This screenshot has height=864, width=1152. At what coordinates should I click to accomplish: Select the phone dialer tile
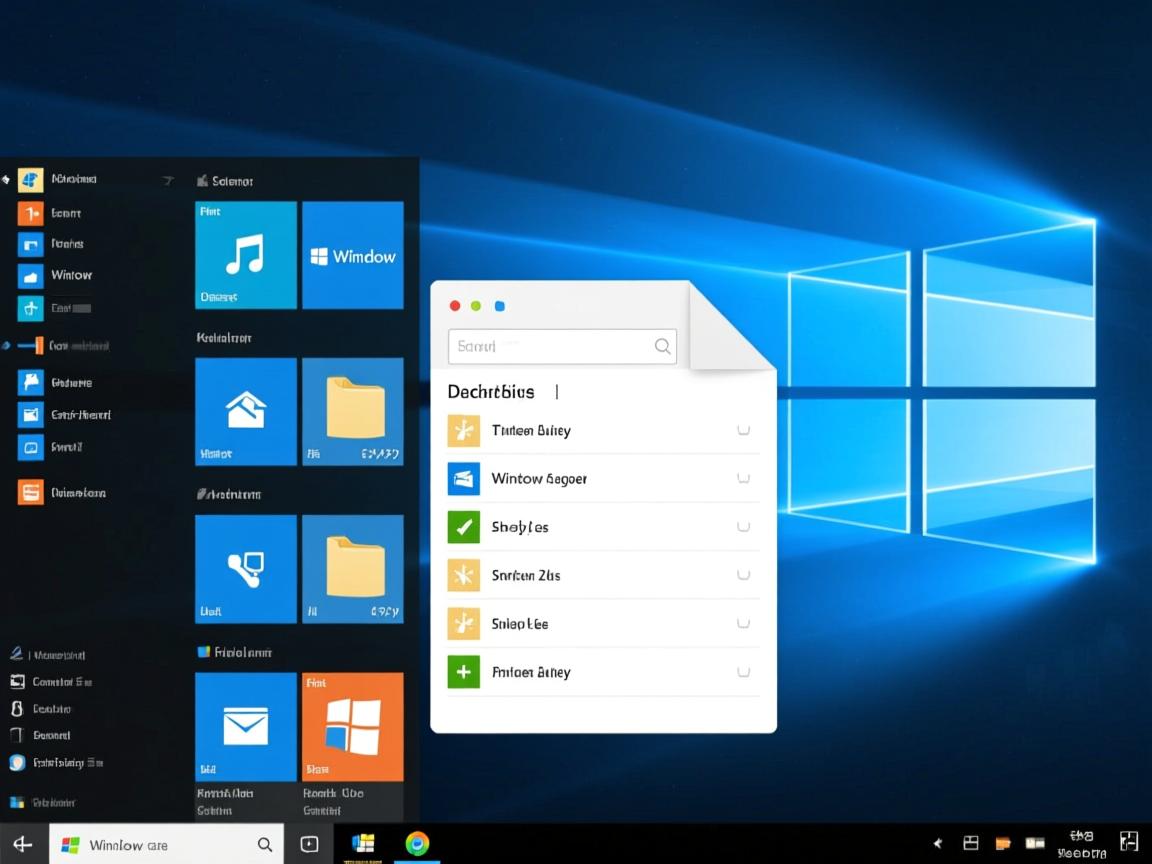[x=245, y=568]
